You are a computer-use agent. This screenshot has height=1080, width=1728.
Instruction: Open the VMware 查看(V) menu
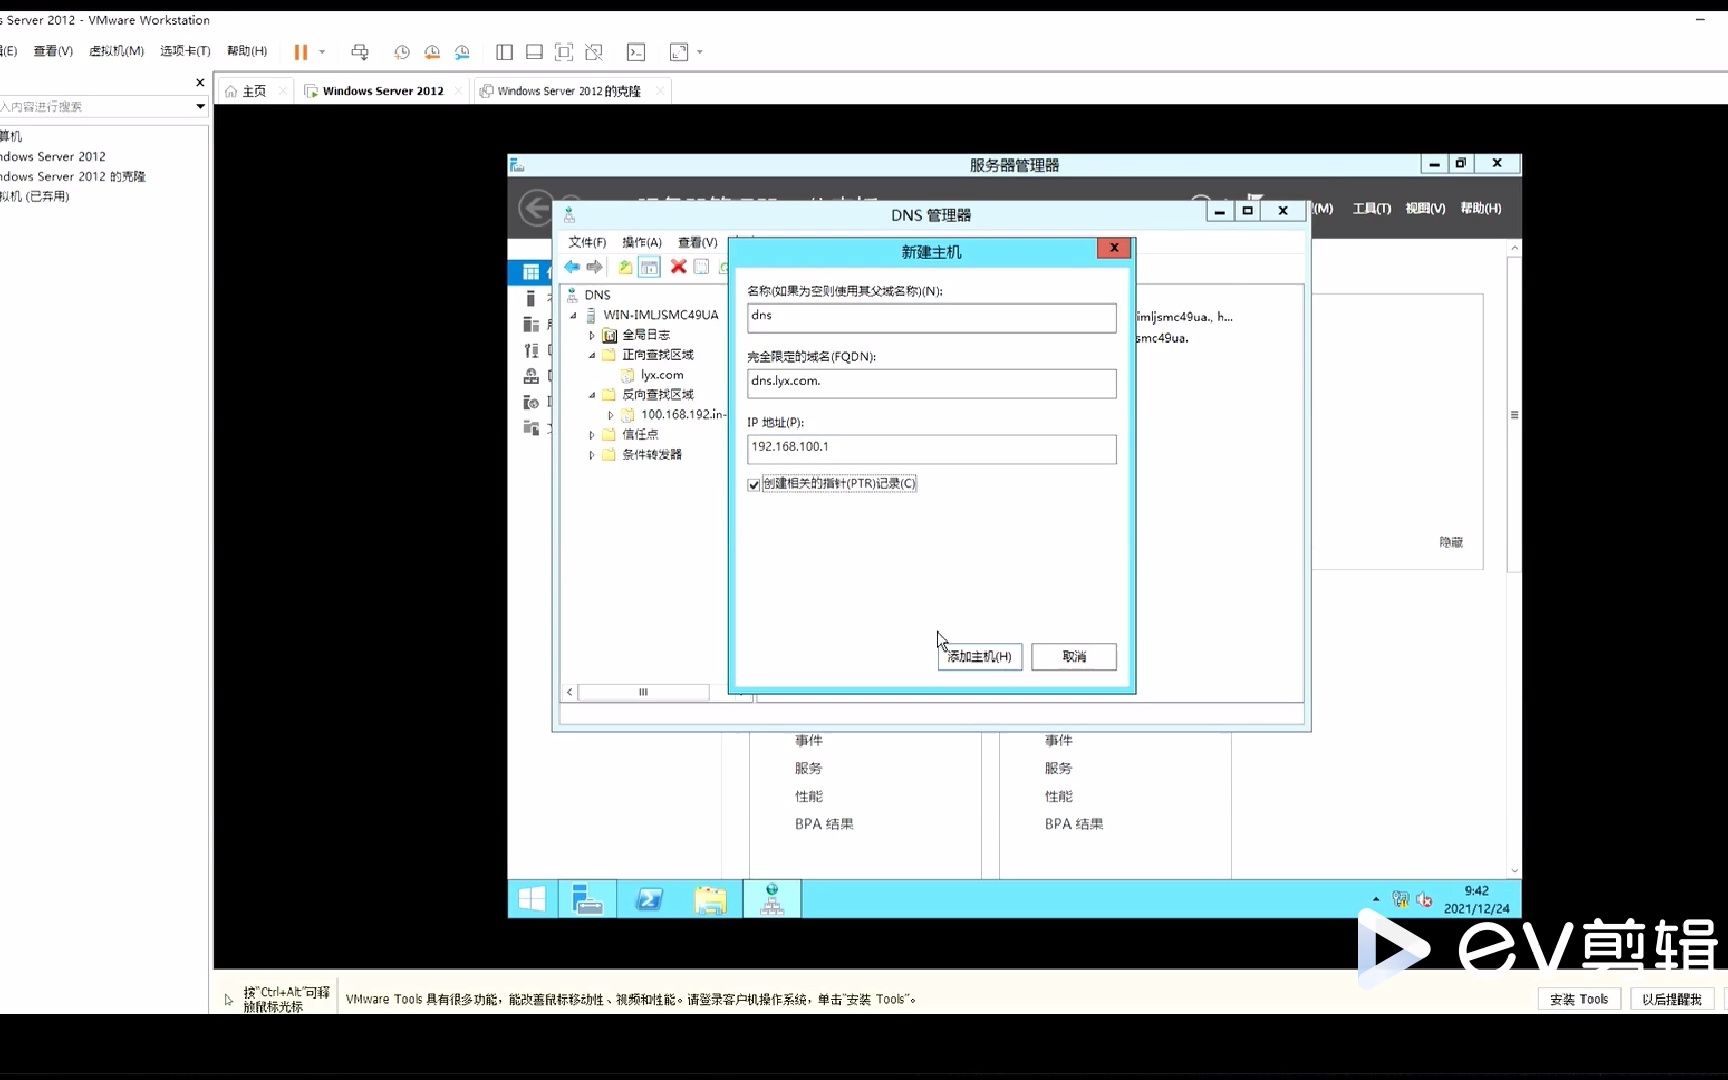pyautogui.click(x=53, y=51)
